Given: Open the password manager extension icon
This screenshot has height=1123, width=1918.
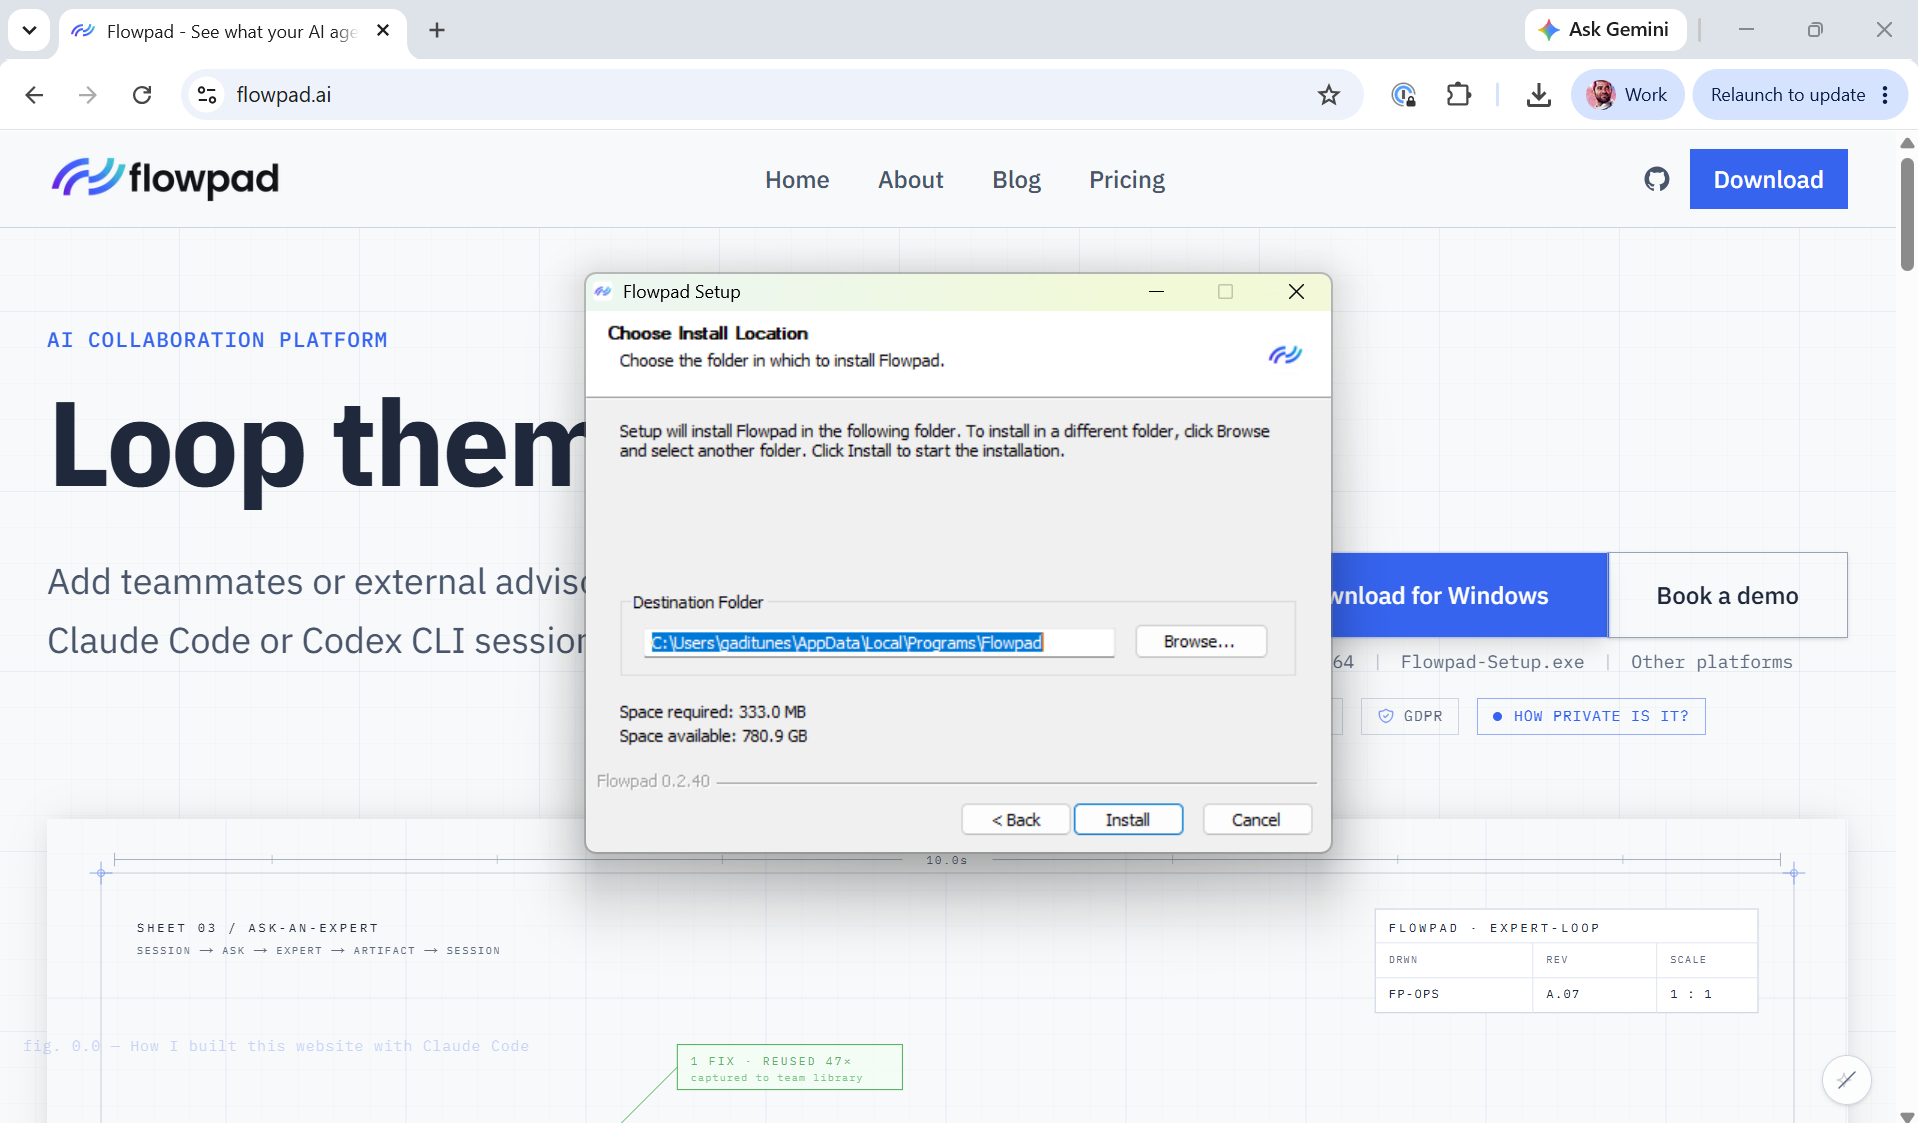Looking at the screenshot, I should tap(1403, 95).
